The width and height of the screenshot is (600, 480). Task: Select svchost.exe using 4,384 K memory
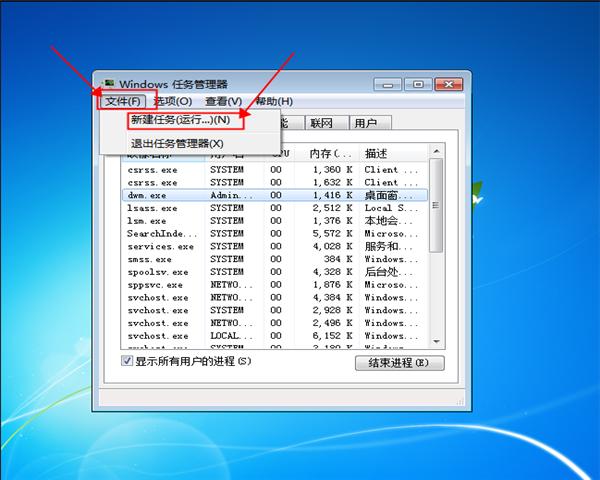point(274,297)
